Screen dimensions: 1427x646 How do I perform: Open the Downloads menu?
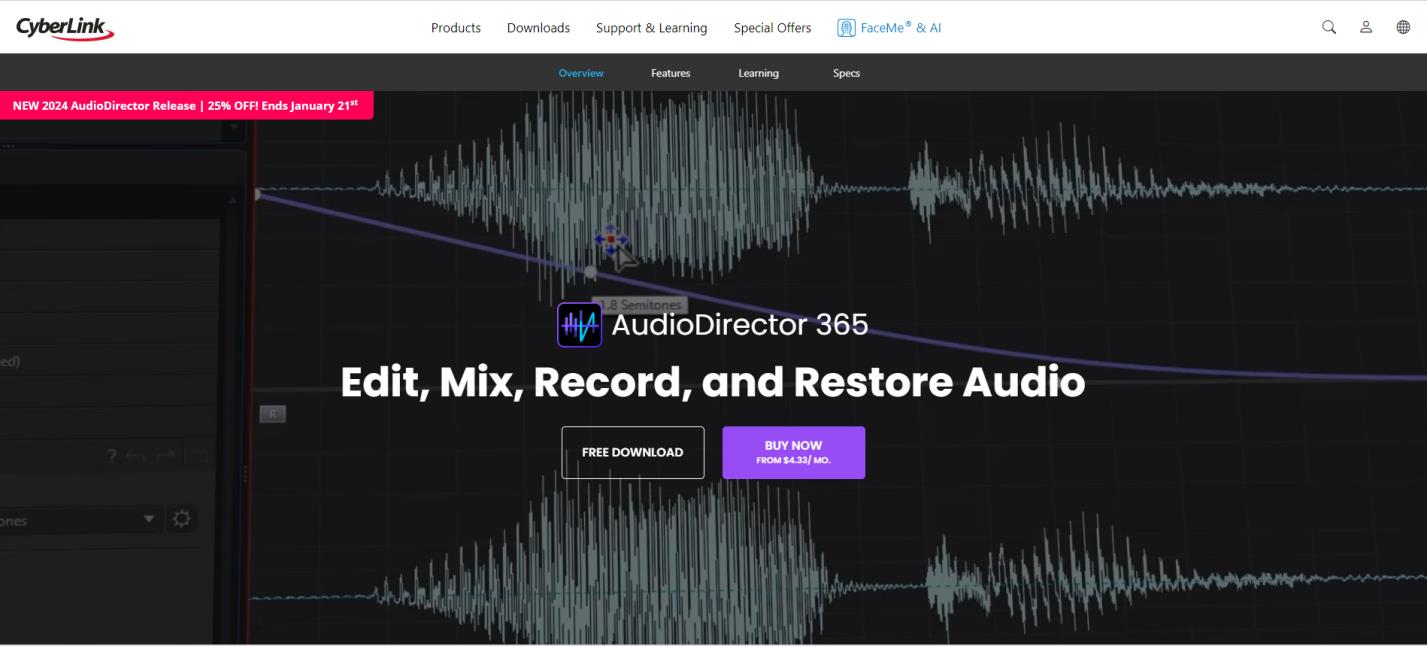coord(538,28)
